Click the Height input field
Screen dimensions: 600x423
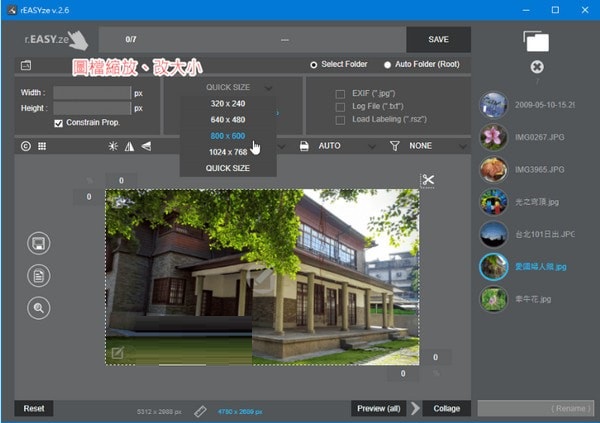pyautogui.click(x=92, y=108)
